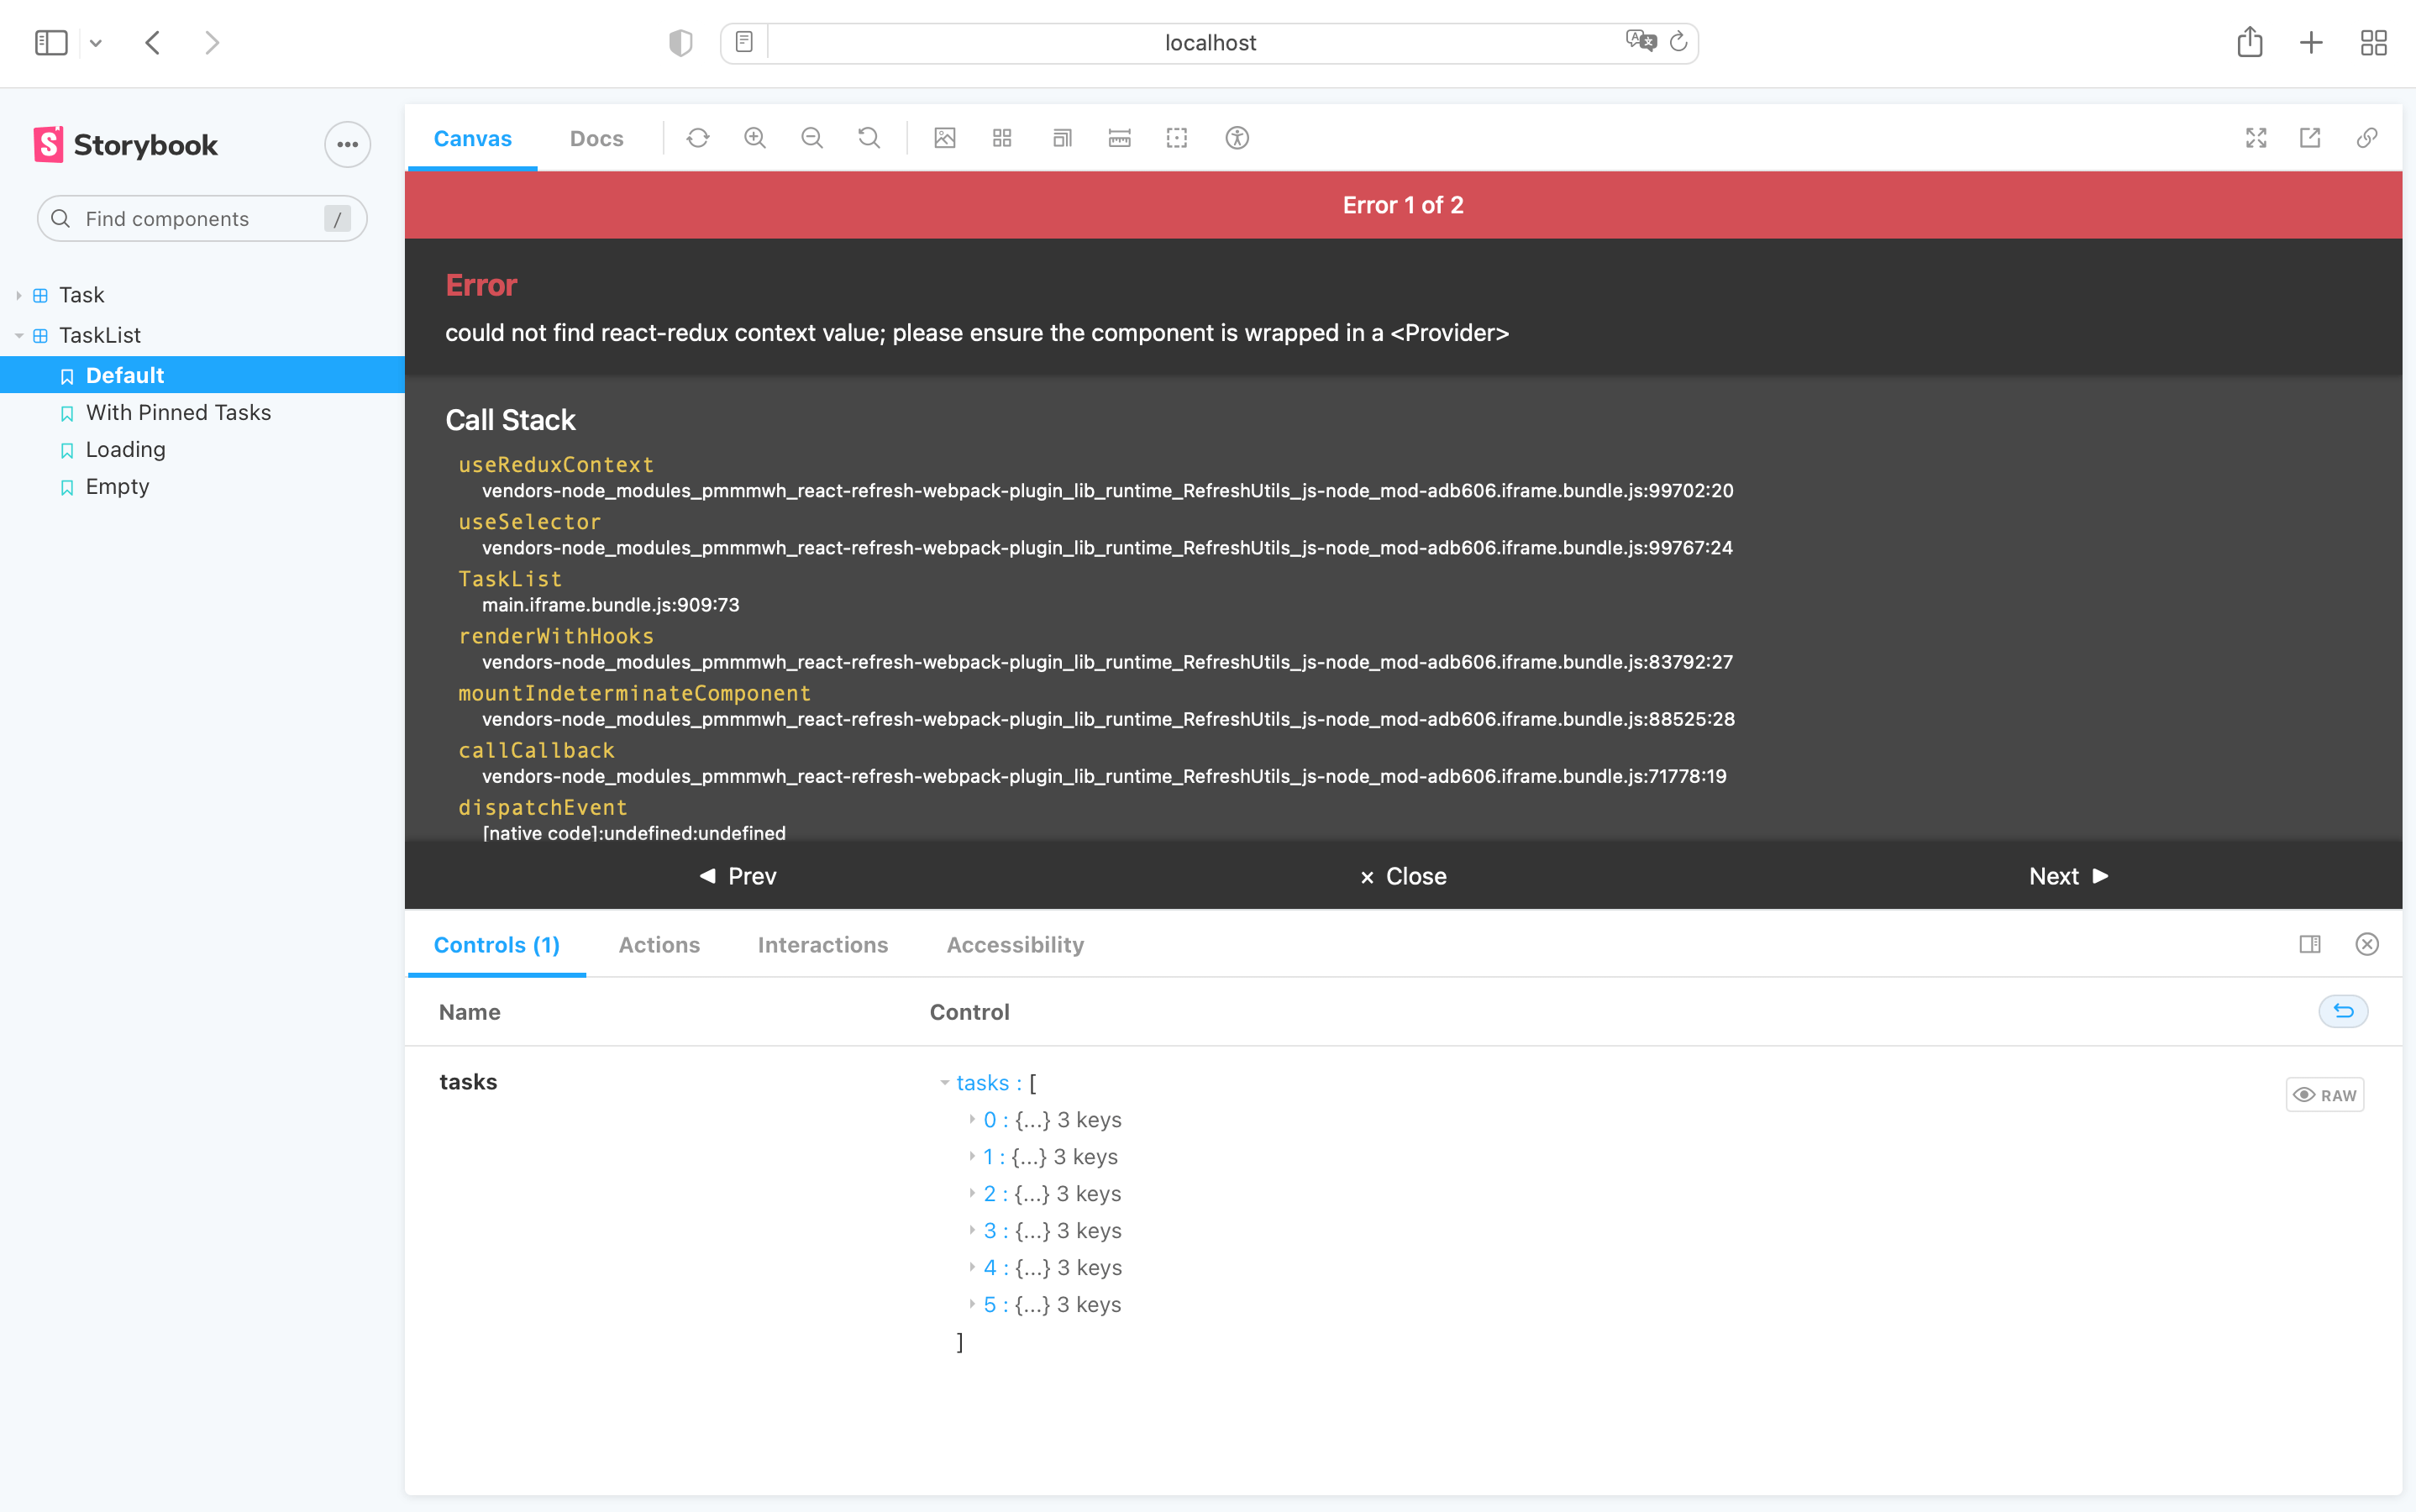Collapse the TaskList tree
2416x1512 pixels.
tap(18, 335)
